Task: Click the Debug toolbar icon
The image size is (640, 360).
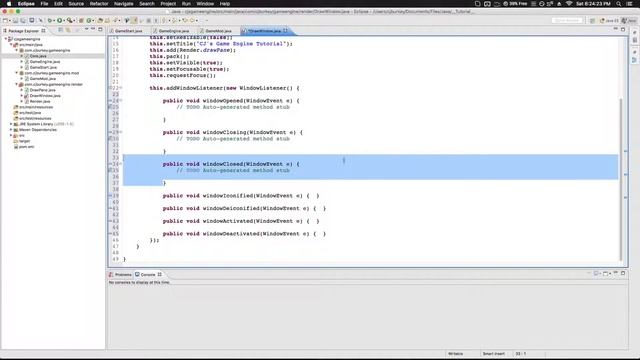Action: point(50,20)
